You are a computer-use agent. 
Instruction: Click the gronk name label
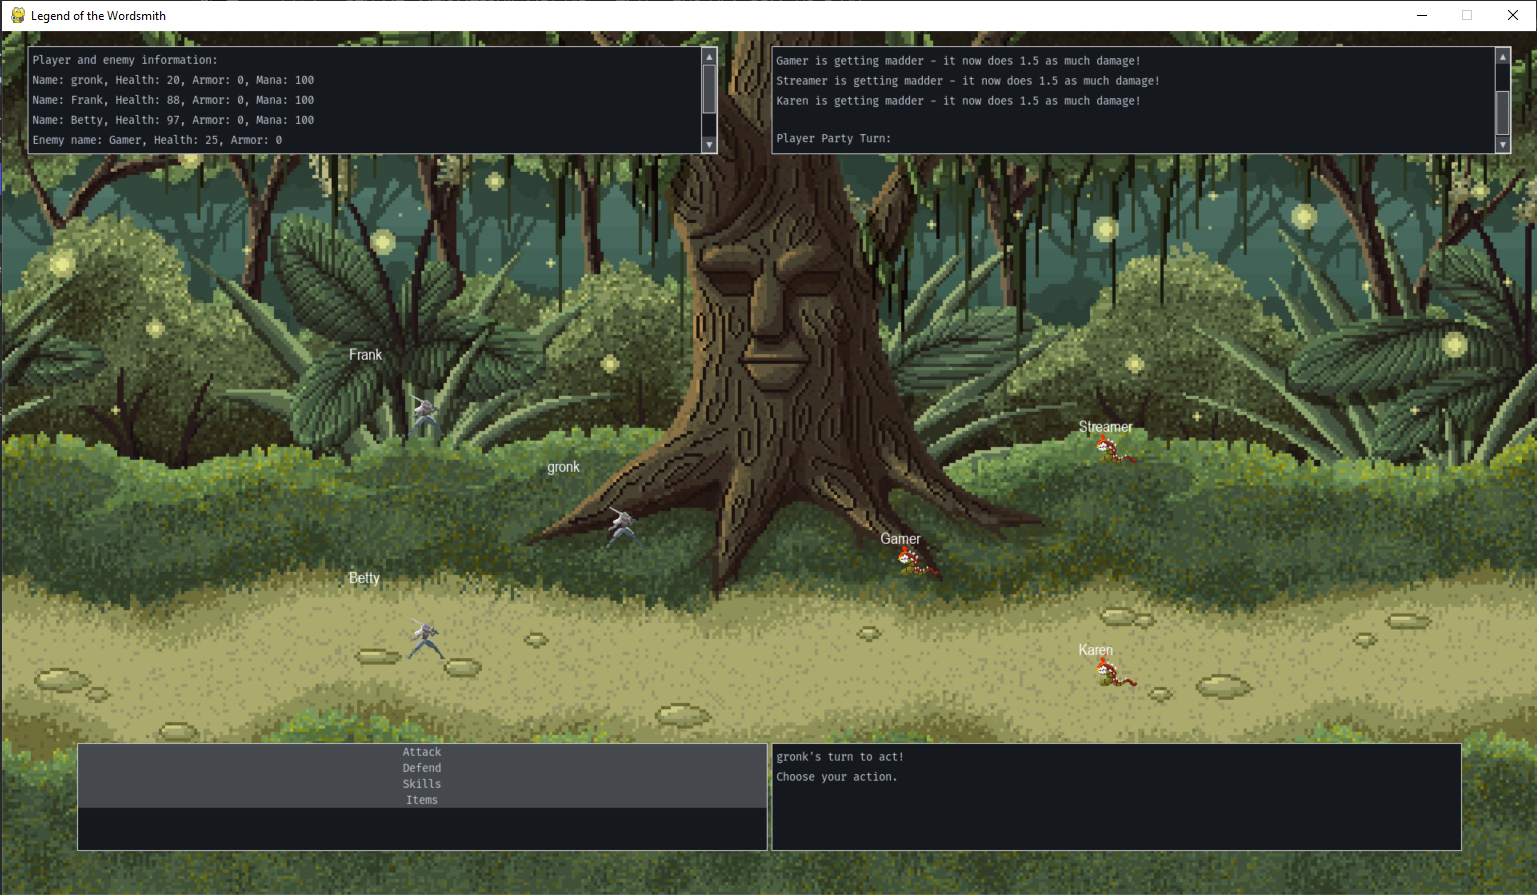[563, 467]
